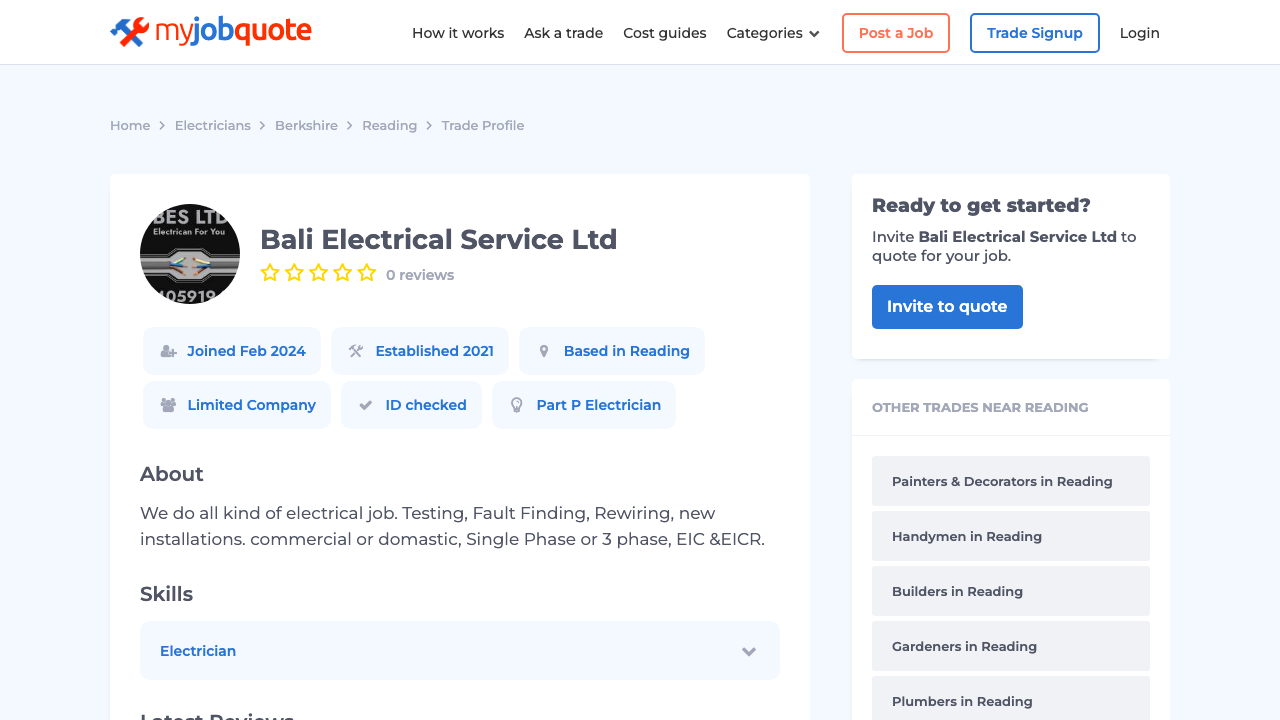Click the Invite to quote button
The height and width of the screenshot is (720, 1280).
tap(946, 307)
